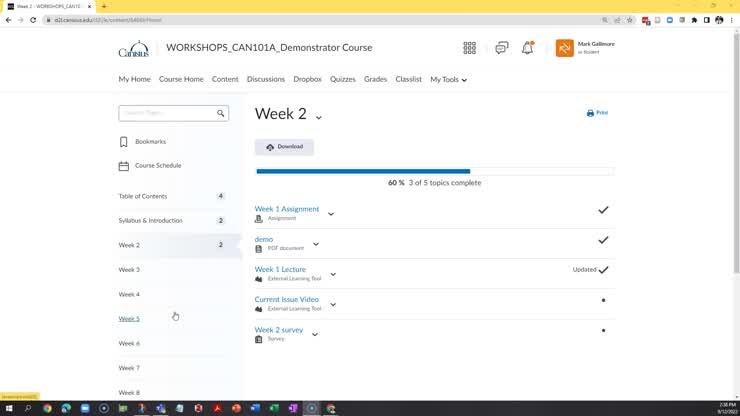Screen dimensions: 740x416
Task: Open the course selector waffle grid icon
Action: coord(469,48)
